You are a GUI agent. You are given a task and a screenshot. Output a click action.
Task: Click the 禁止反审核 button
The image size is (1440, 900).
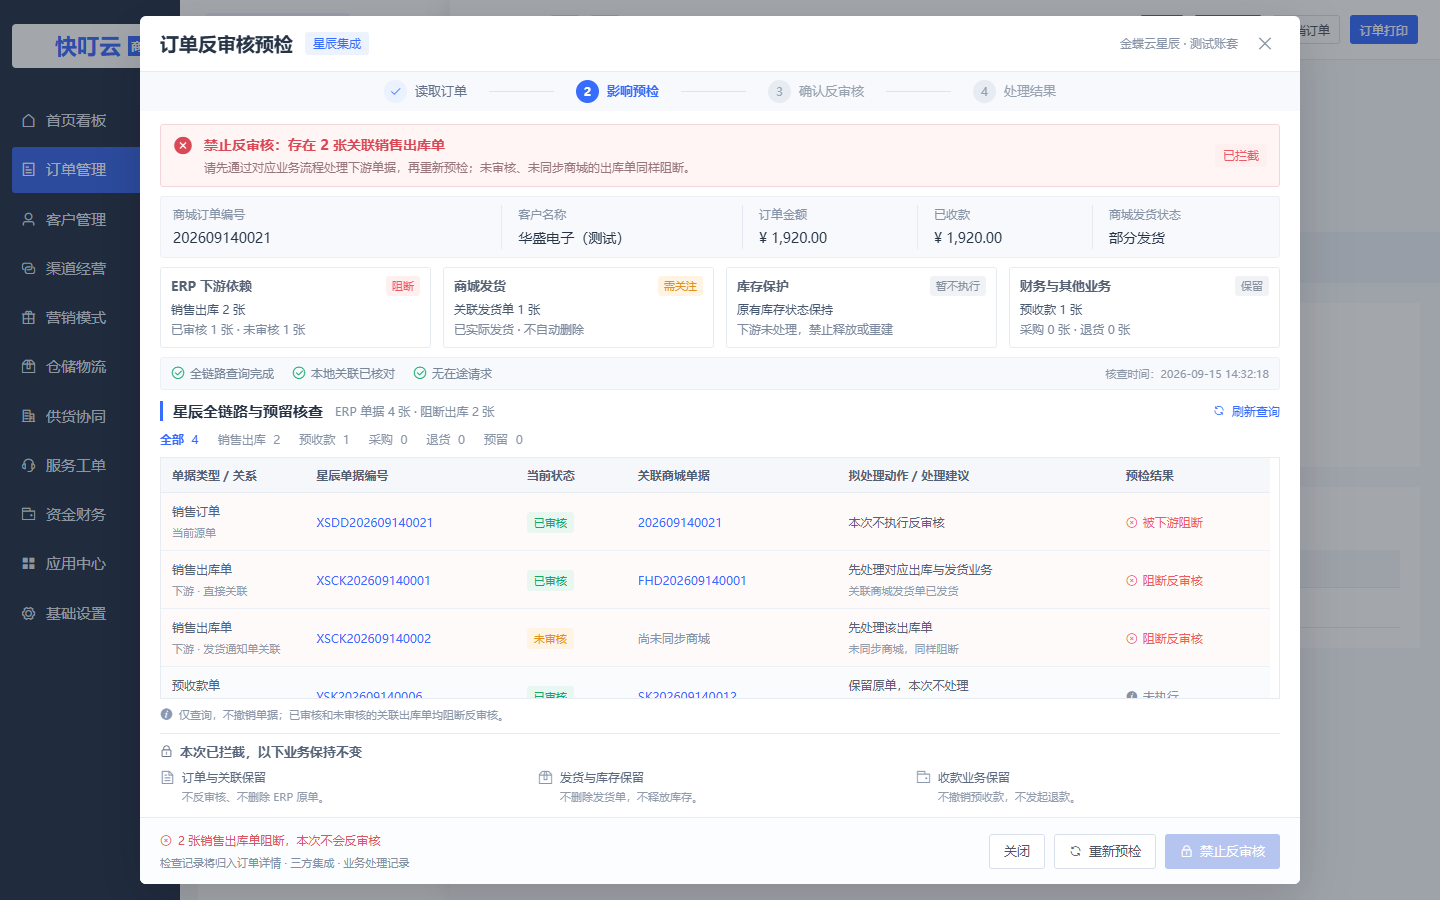[1222, 851]
